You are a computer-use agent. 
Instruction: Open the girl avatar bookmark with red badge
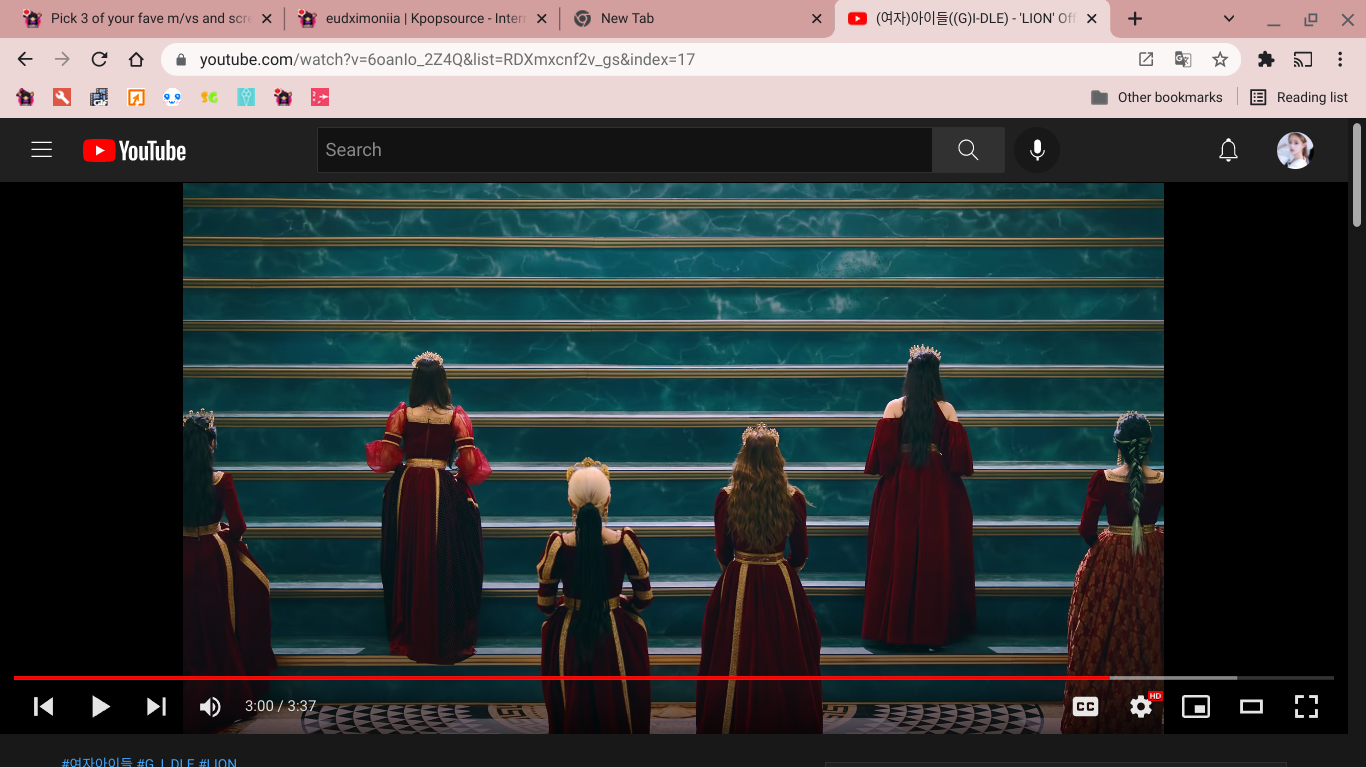(x=283, y=97)
